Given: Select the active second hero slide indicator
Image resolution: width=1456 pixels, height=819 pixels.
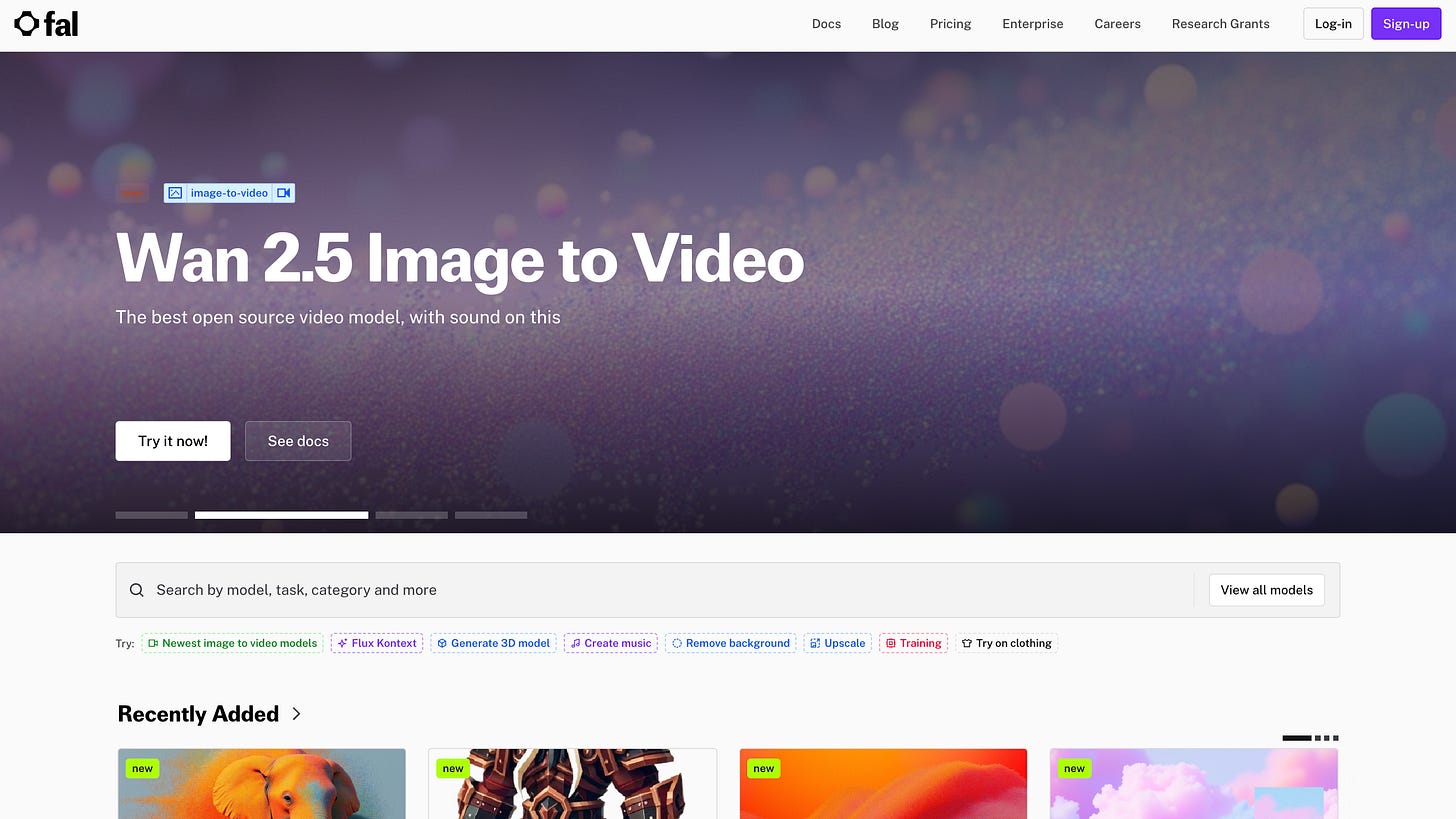Looking at the screenshot, I should (281, 515).
